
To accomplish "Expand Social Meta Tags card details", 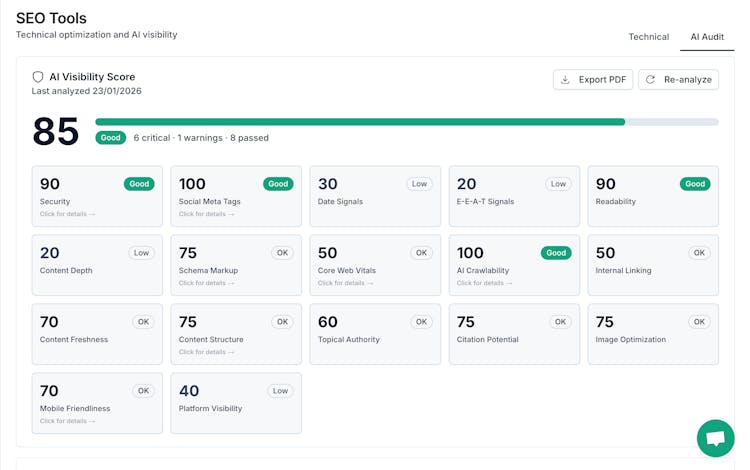I will [x=206, y=214].
